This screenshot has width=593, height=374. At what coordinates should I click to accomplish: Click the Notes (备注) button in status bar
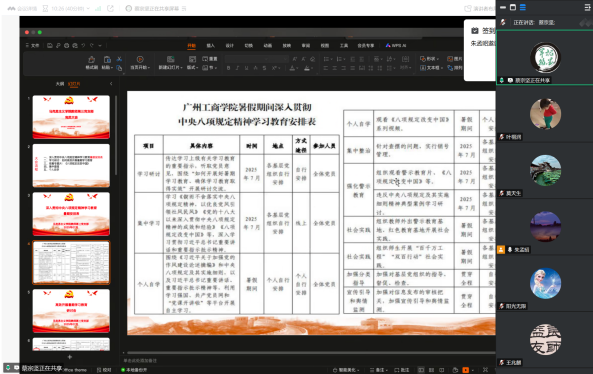[x=379, y=370]
